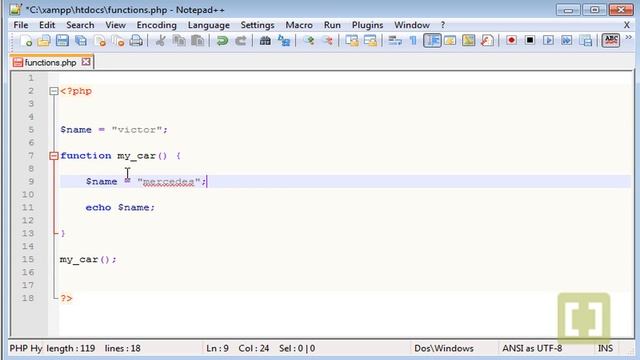Screen dimensions: 640x360
Task: Close document with menu bar X
Action: 627,25
